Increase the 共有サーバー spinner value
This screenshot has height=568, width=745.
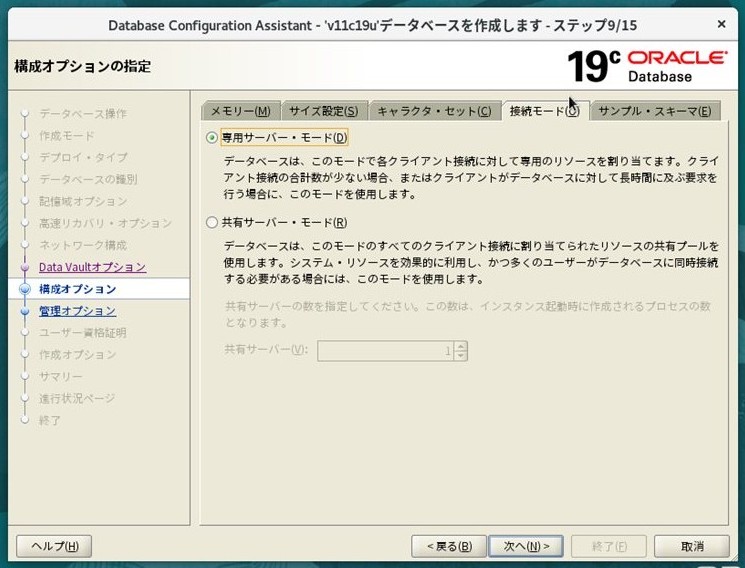(x=460, y=347)
